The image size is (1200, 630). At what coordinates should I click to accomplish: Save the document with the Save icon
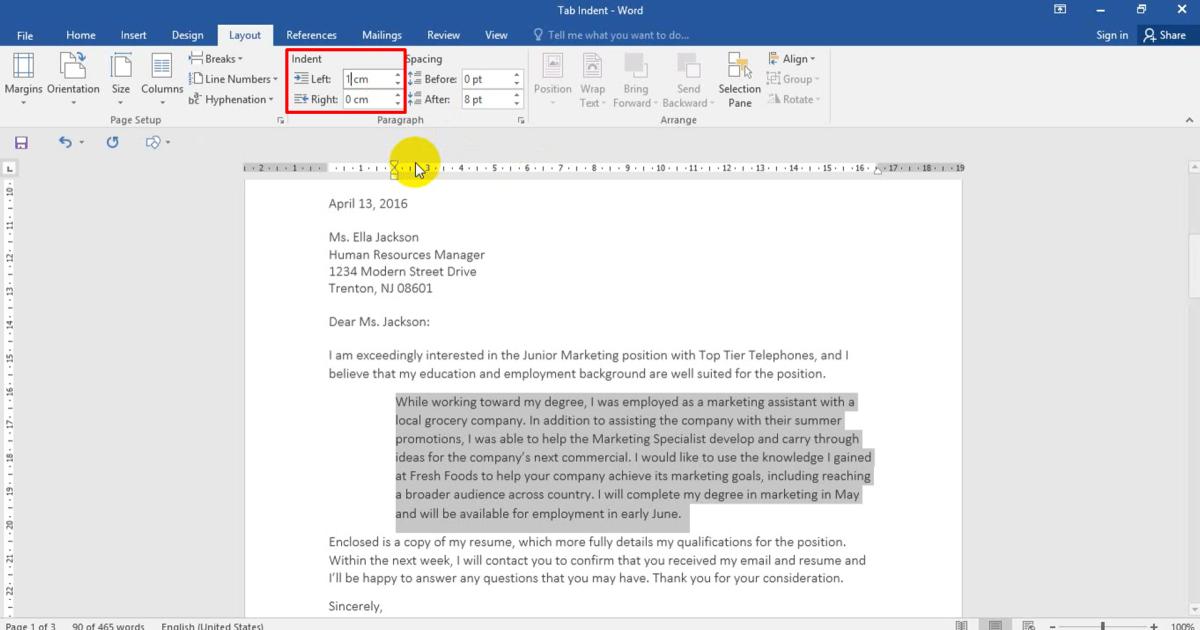click(21, 143)
